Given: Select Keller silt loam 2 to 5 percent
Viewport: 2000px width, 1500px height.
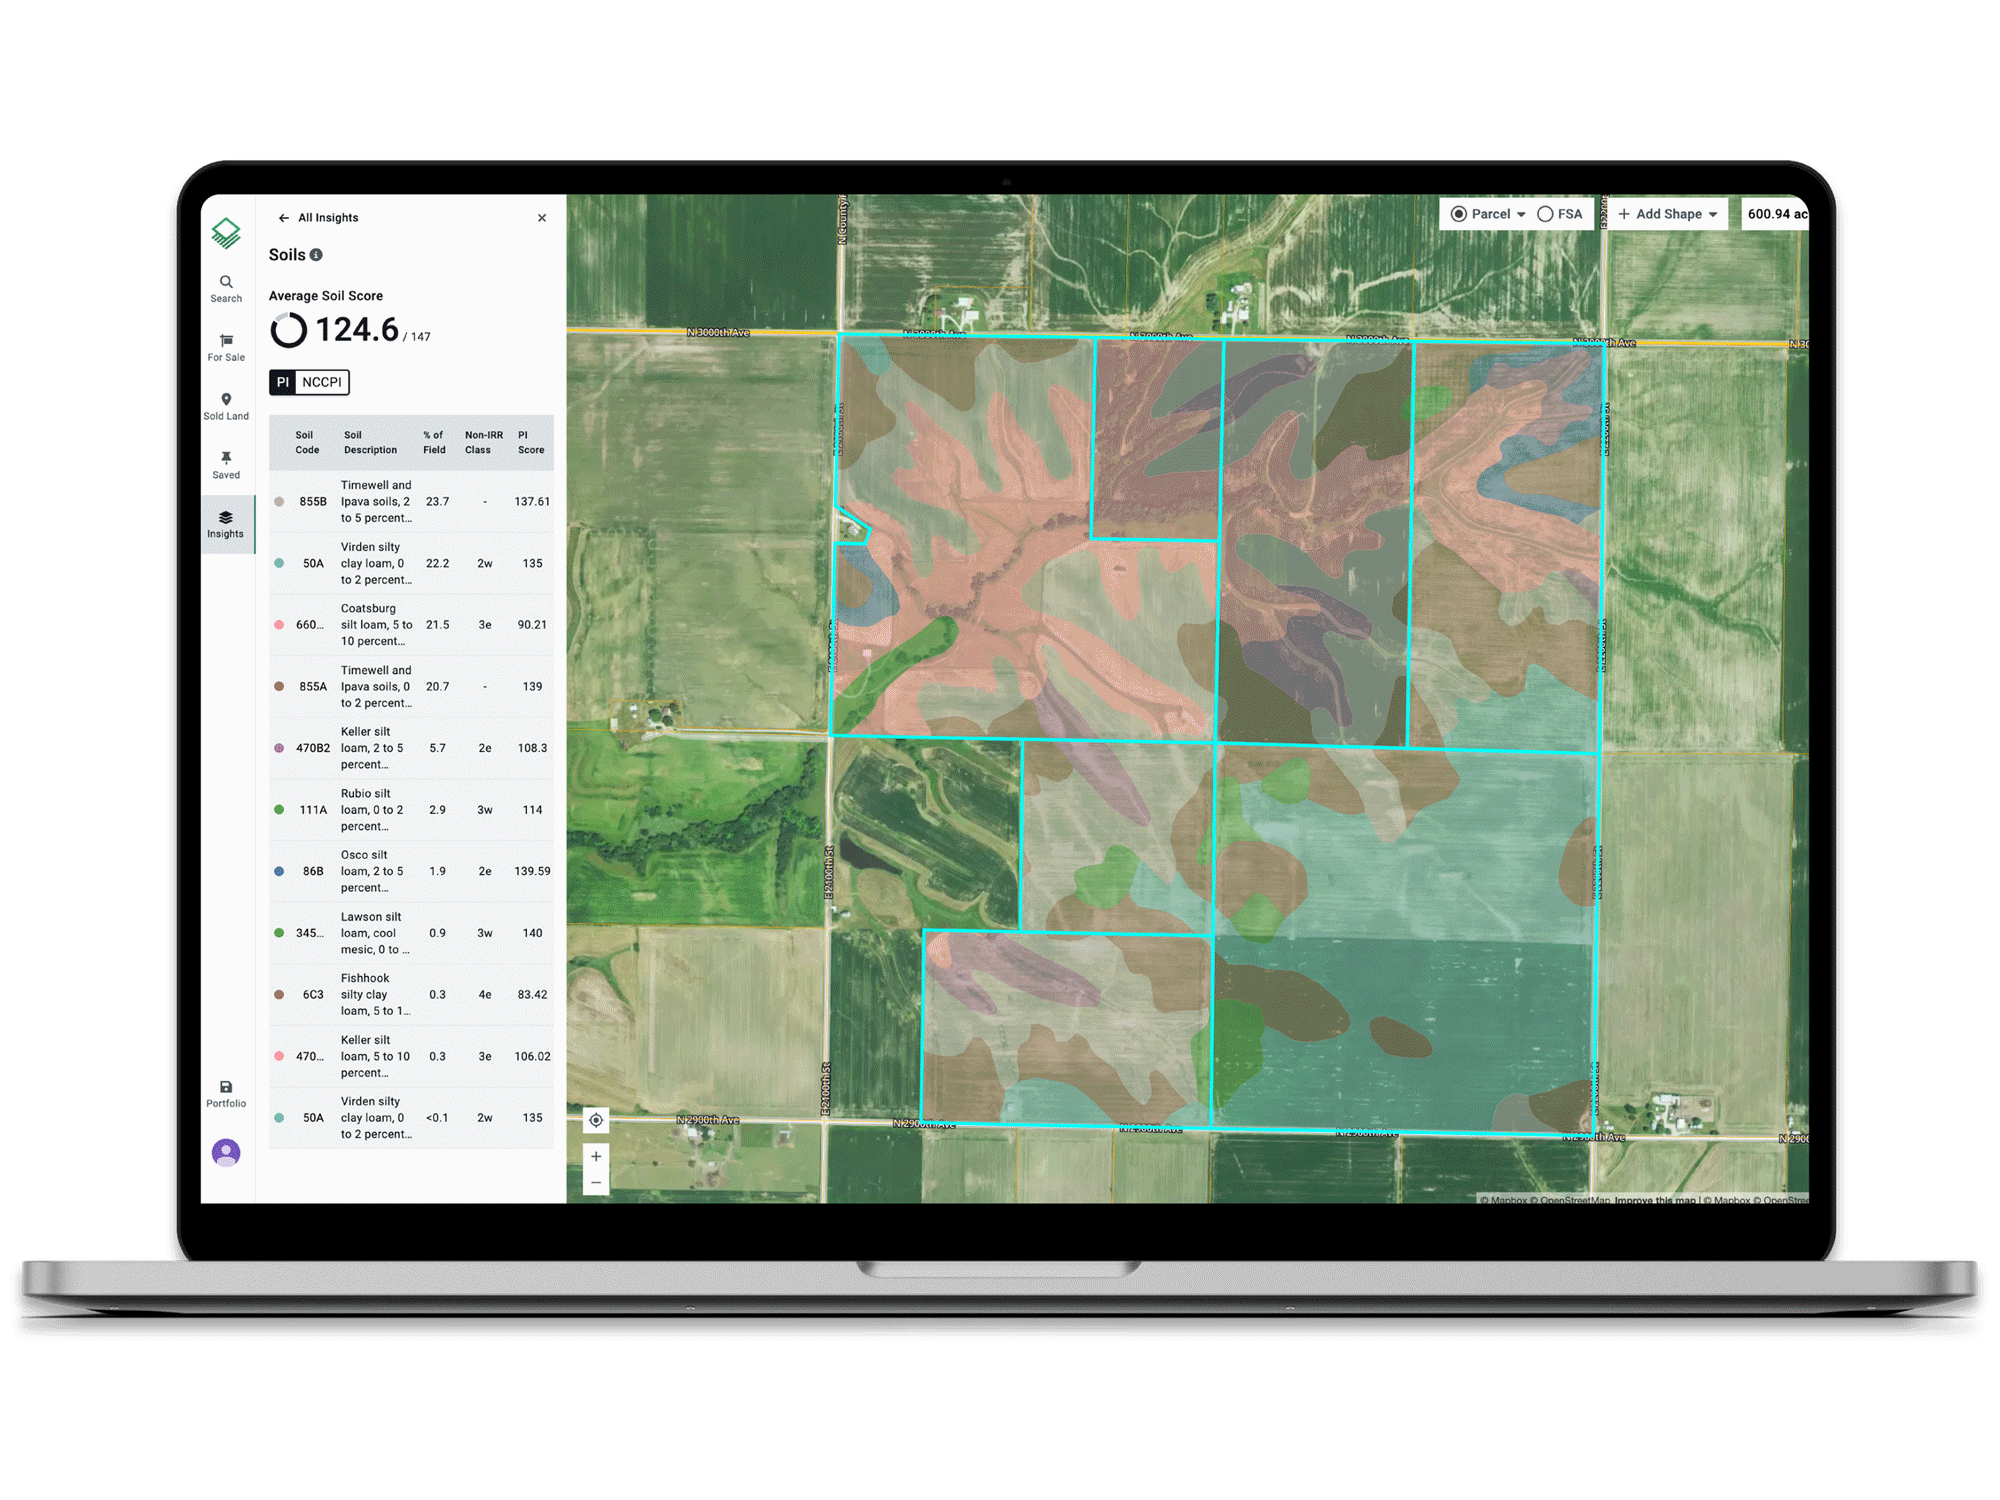Looking at the screenshot, I should click(372, 749).
